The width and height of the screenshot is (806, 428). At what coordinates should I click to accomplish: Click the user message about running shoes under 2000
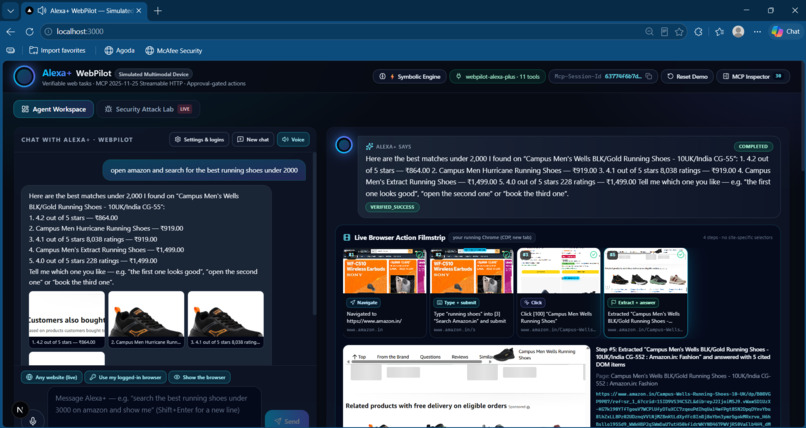click(x=204, y=170)
